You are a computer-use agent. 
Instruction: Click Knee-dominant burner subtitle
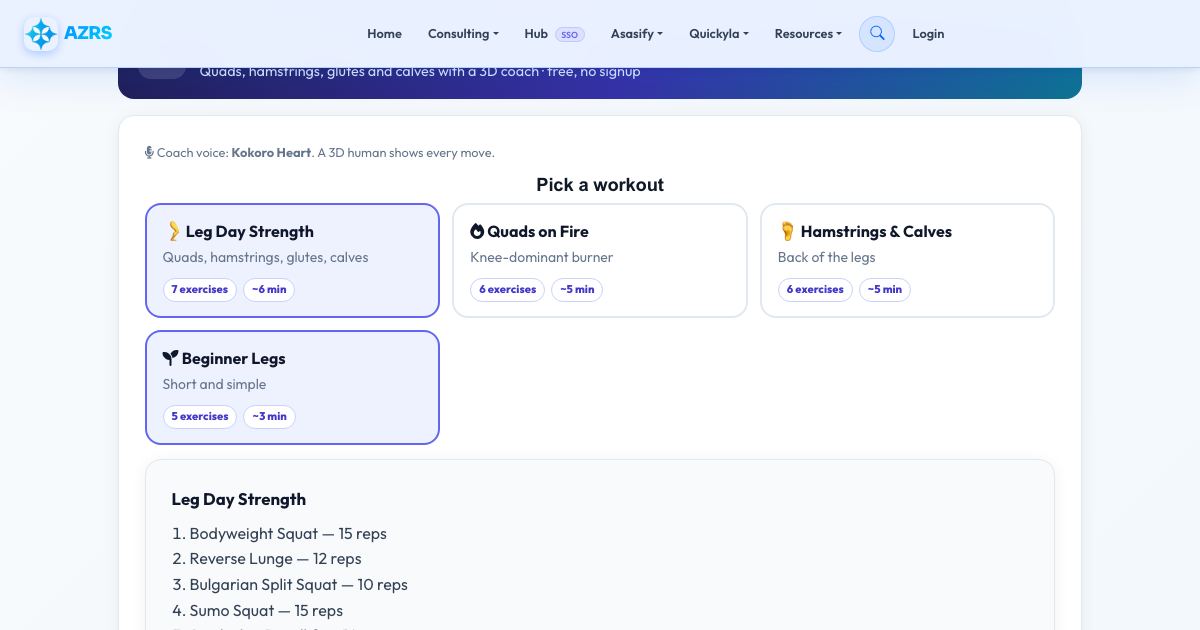coord(542,257)
